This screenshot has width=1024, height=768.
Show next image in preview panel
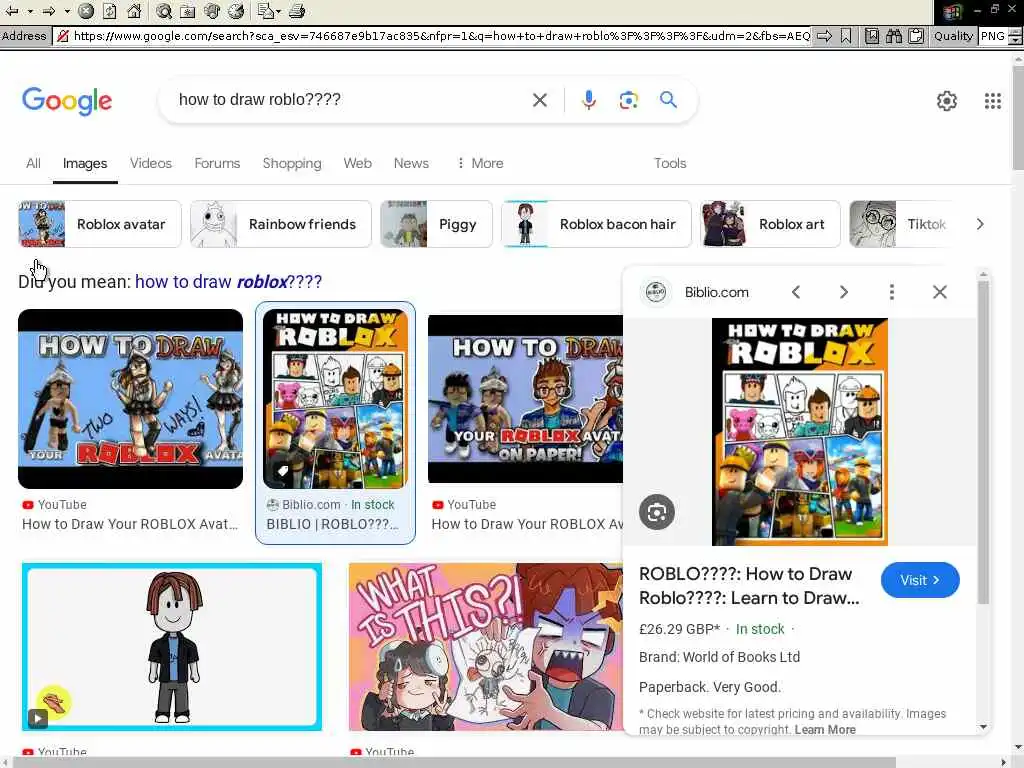[x=844, y=292]
